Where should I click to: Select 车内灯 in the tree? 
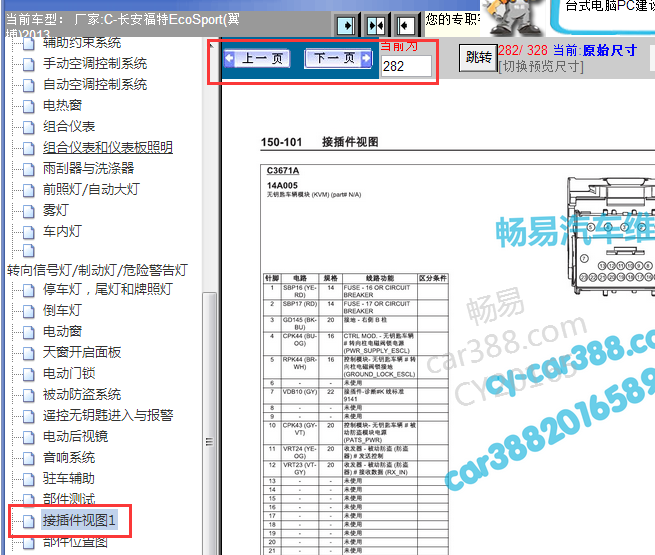point(62,231)
